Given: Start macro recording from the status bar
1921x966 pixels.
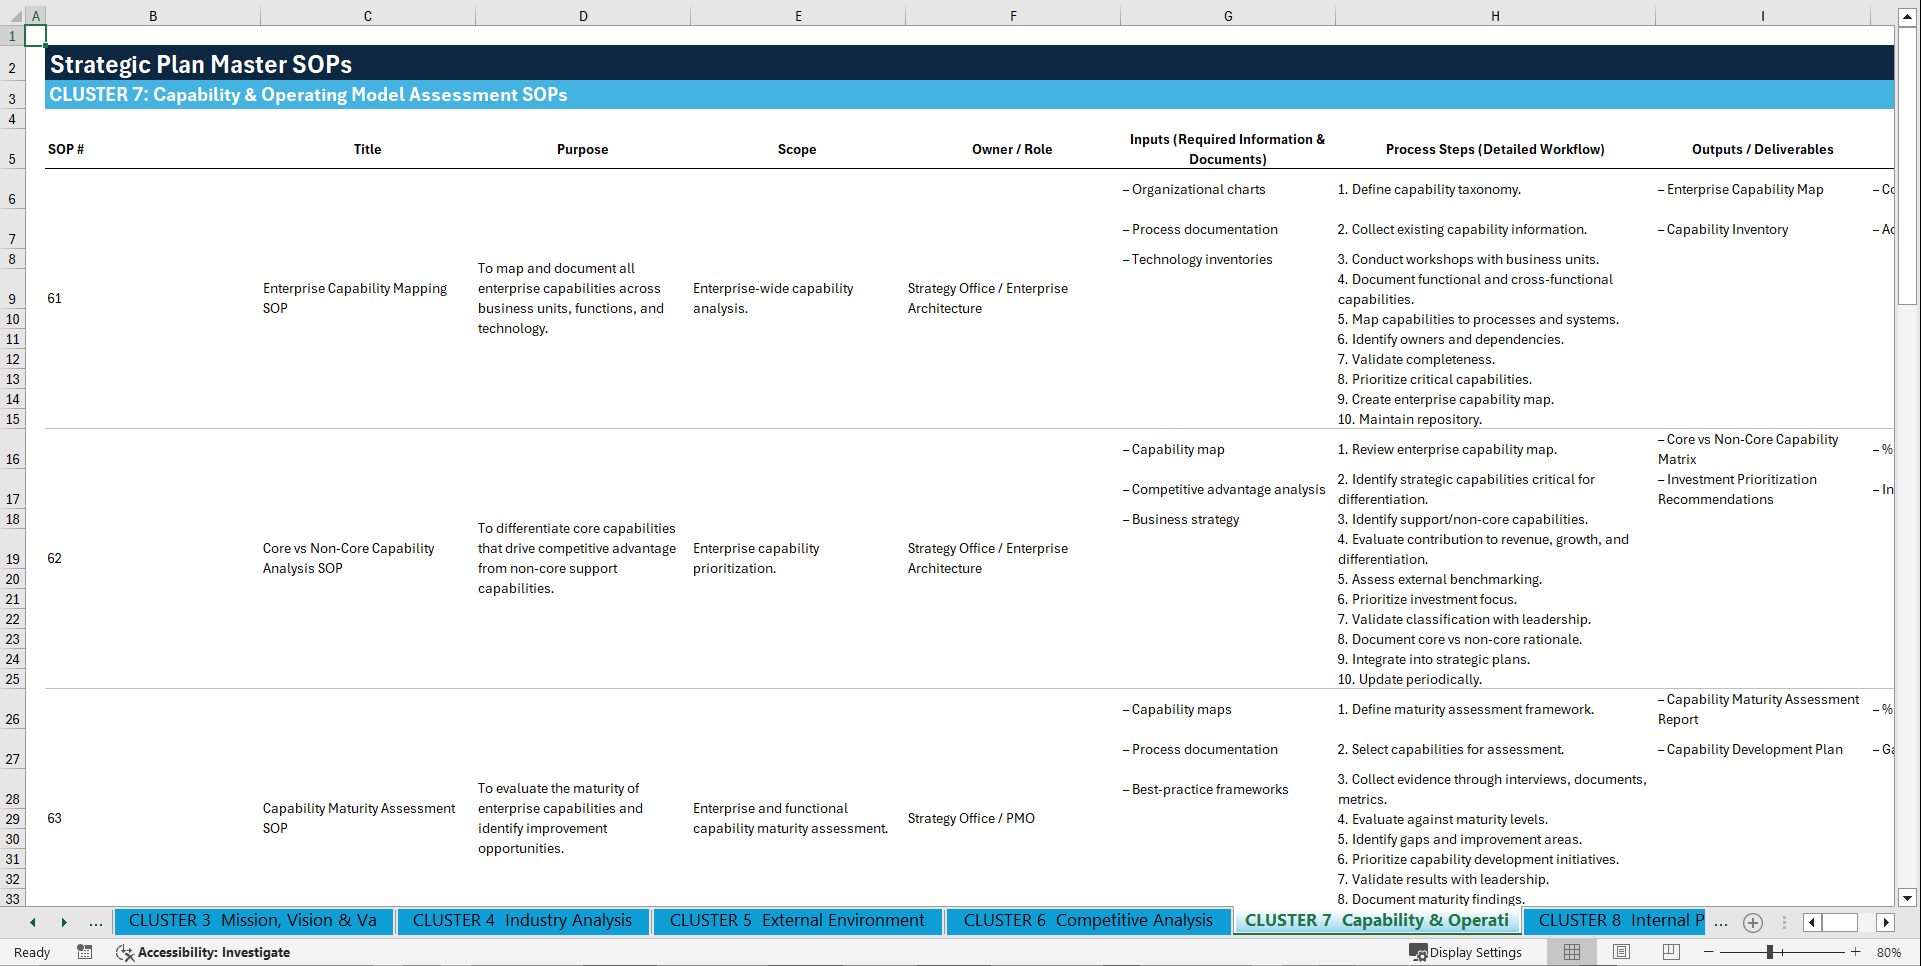Looking at the screenshot, I should (x=85, y=952).
